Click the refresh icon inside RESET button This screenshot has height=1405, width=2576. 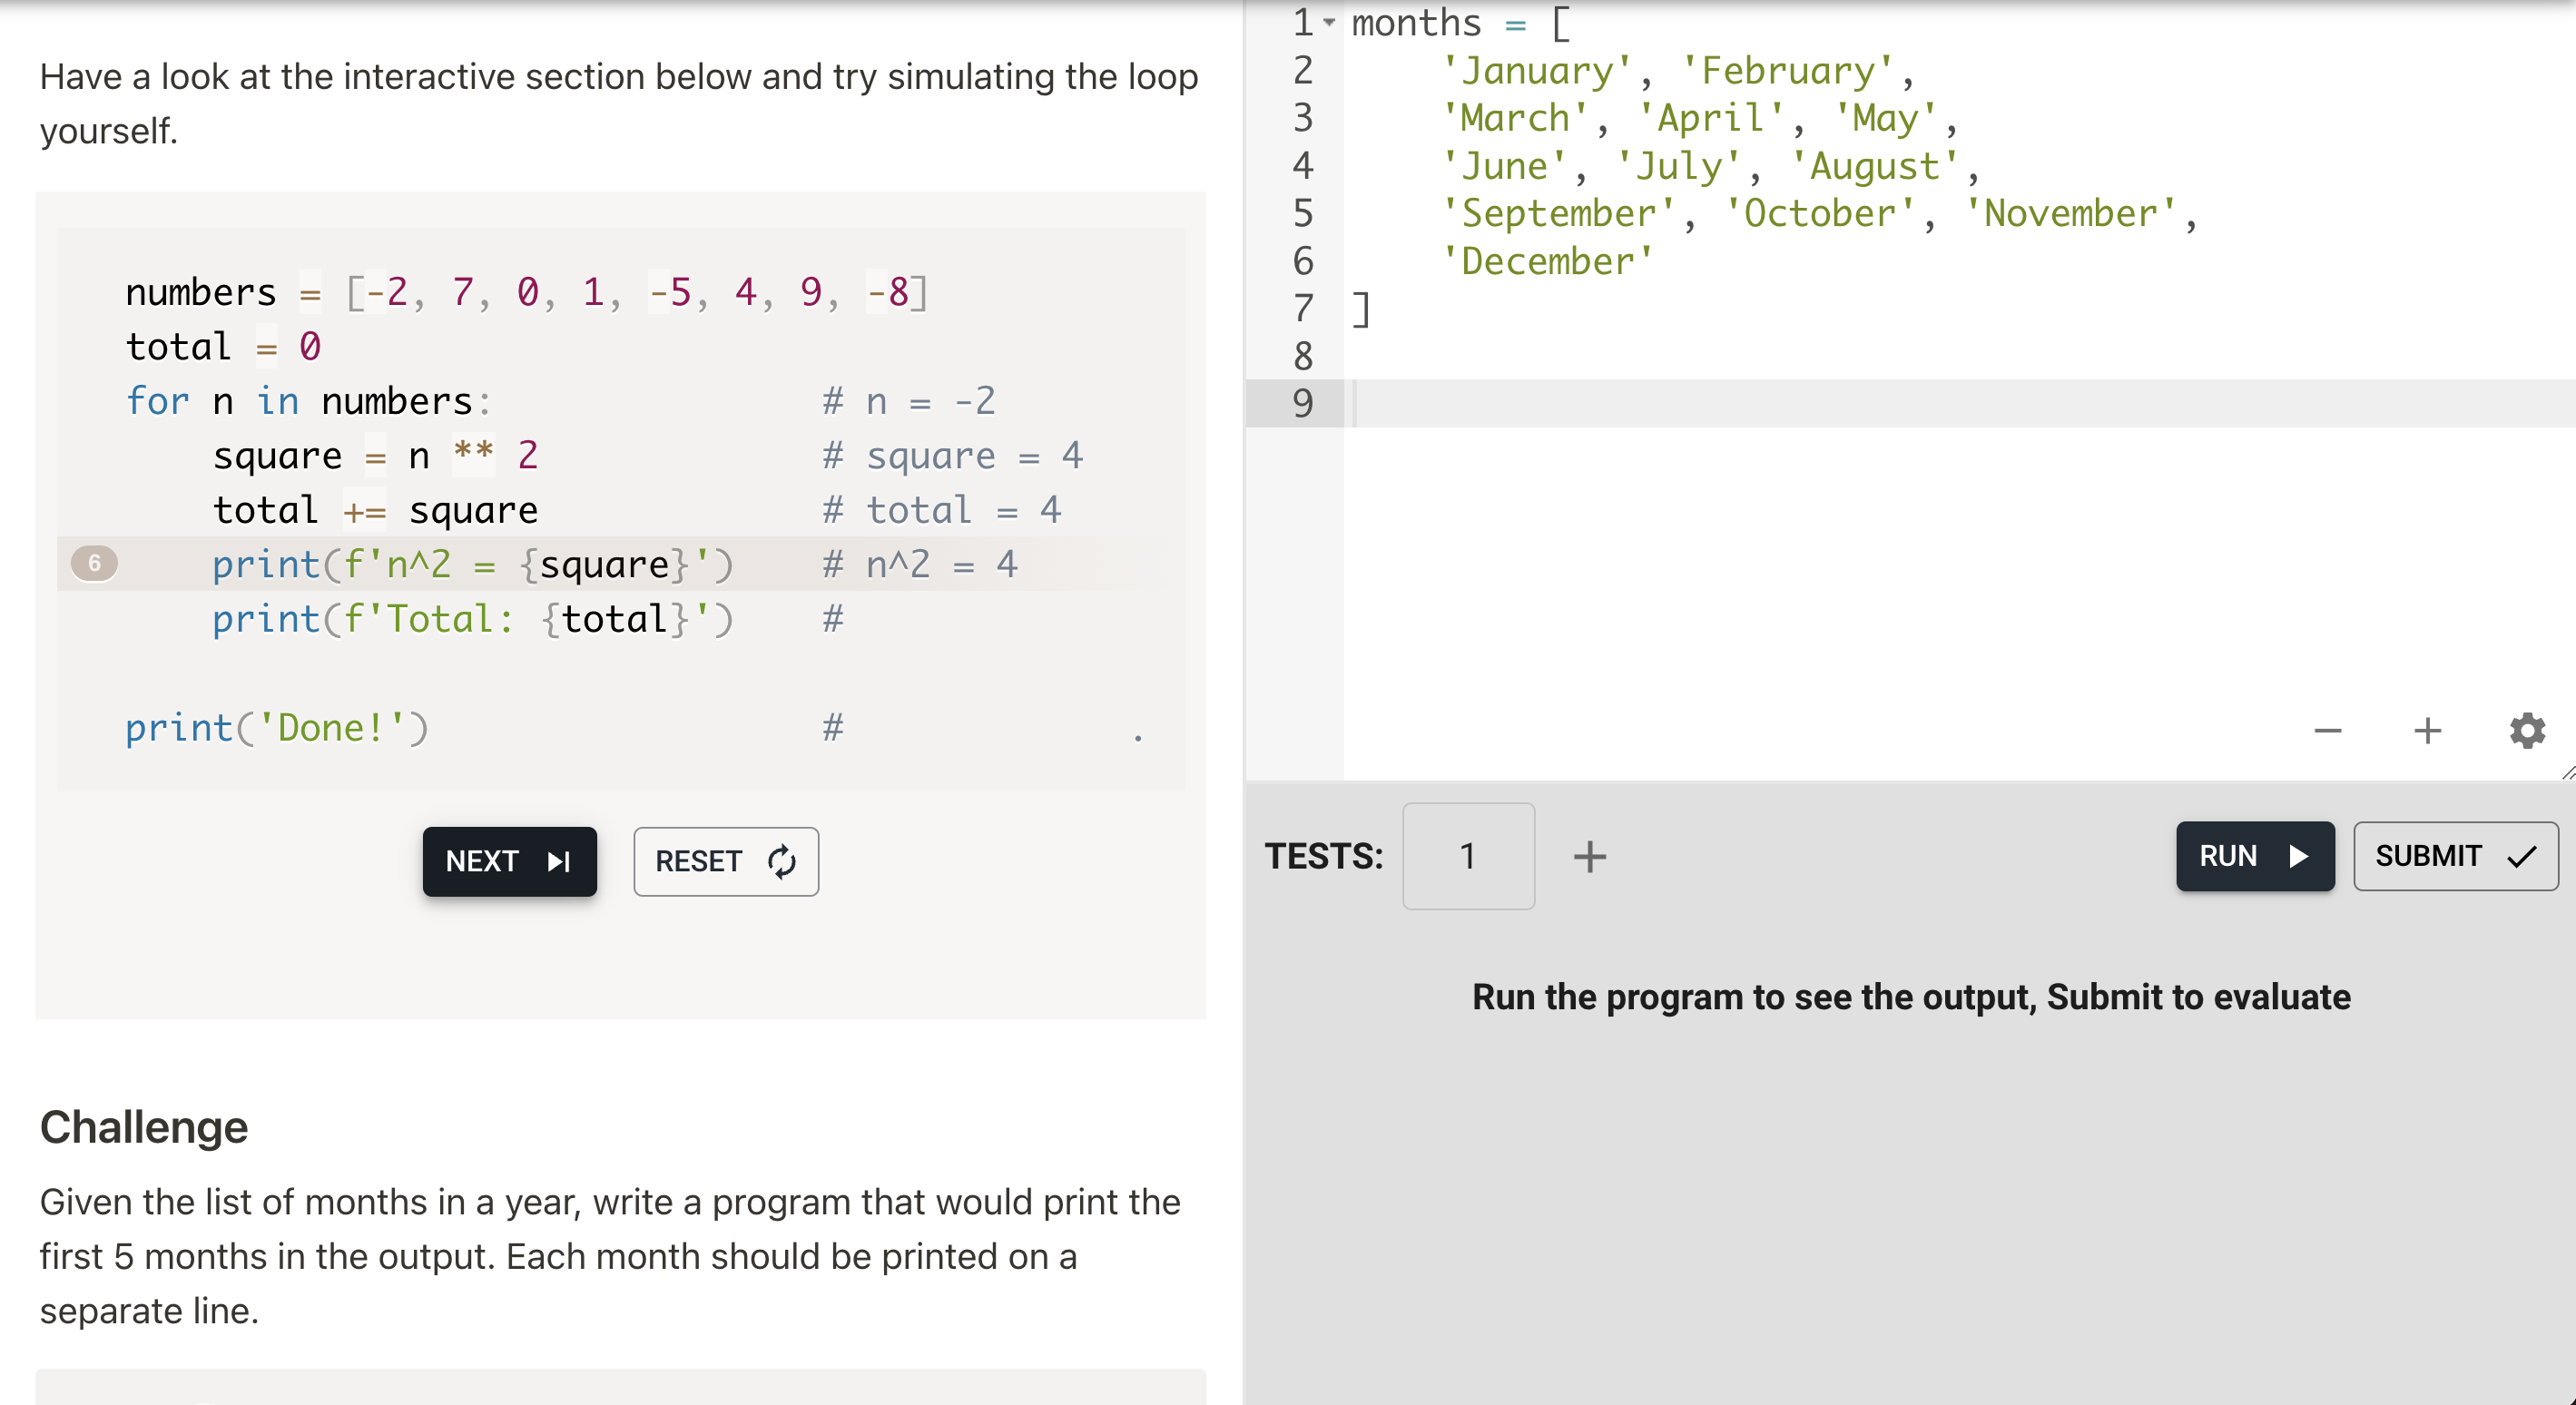(x=782, y=861)
